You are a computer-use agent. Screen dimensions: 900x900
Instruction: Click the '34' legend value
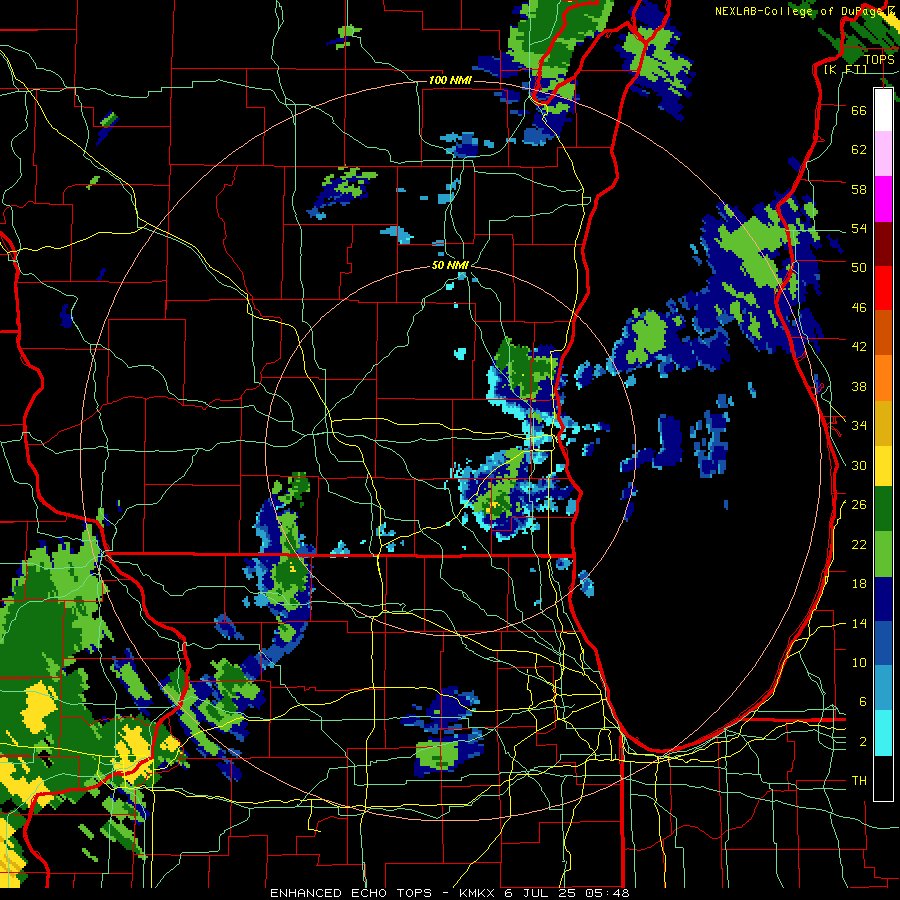tap(859, 425)
